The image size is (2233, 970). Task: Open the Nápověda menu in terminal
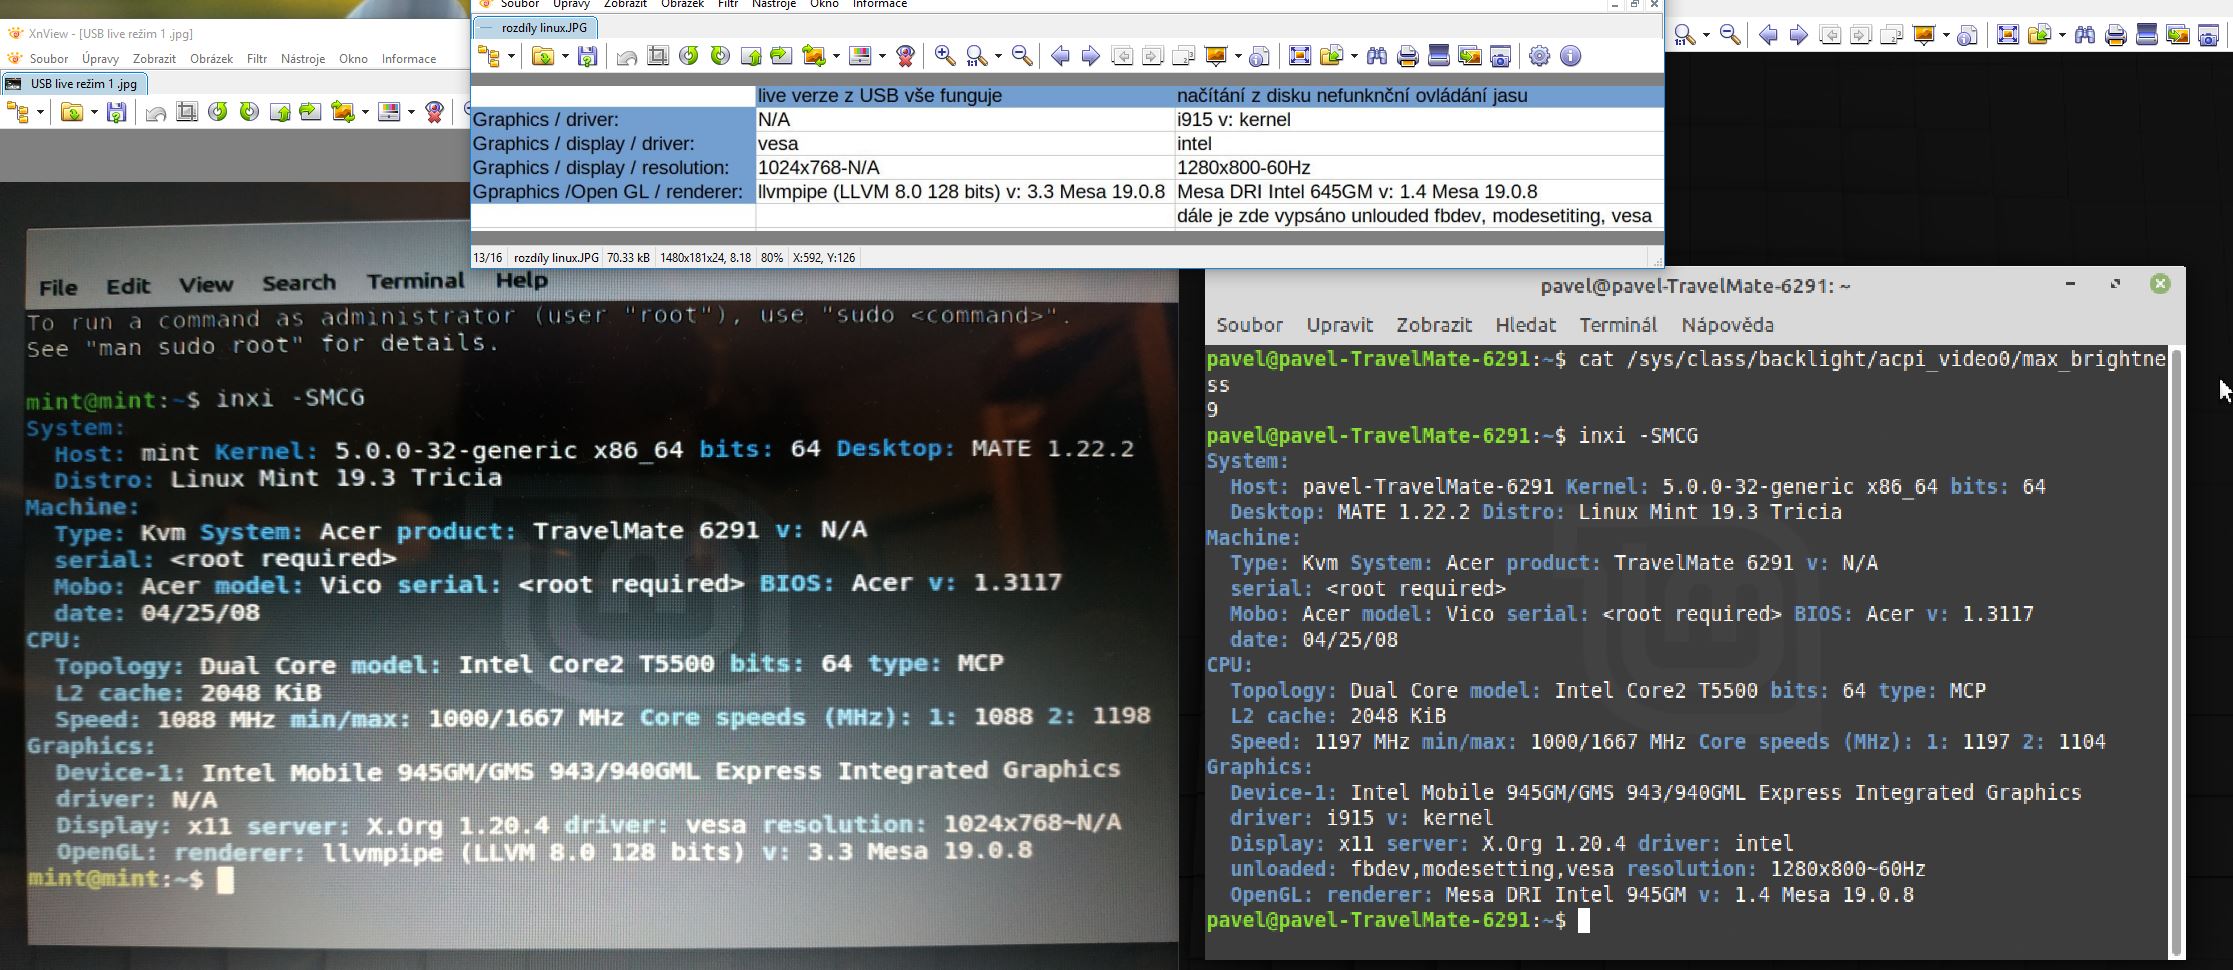click(x=1727, y=325)
